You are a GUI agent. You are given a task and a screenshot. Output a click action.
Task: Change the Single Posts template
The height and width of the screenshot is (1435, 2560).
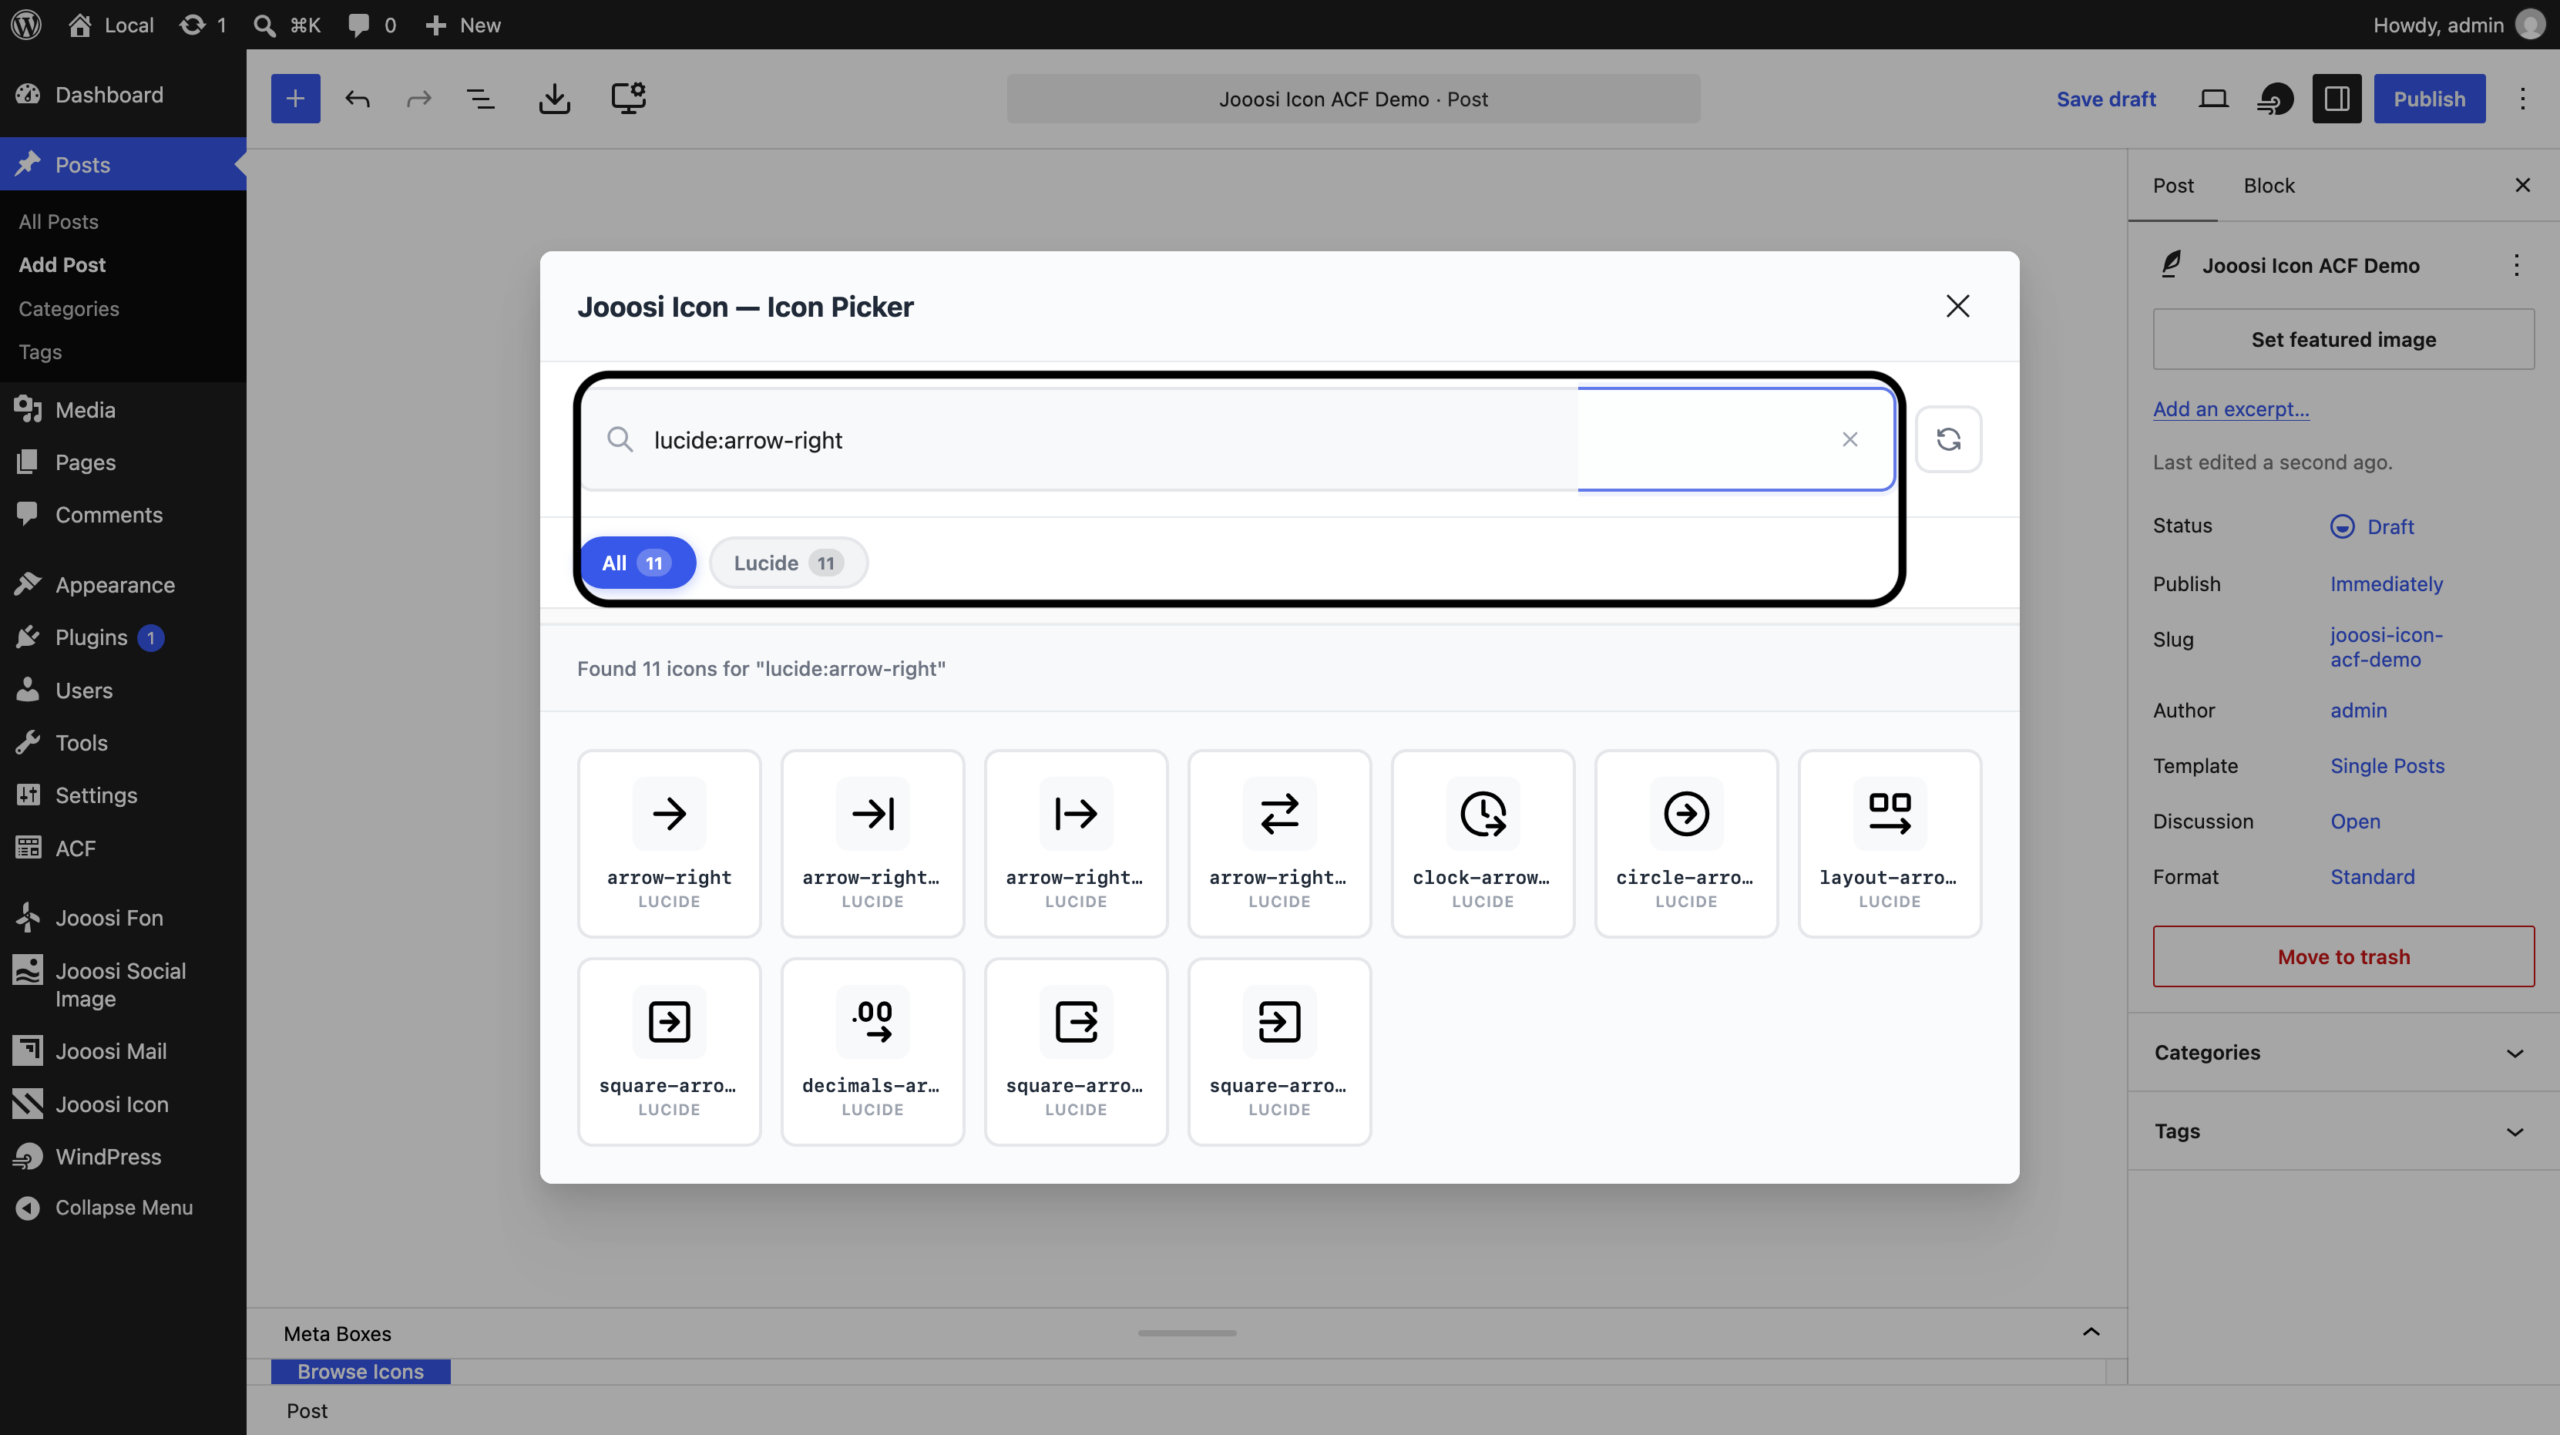[2387, 766]
